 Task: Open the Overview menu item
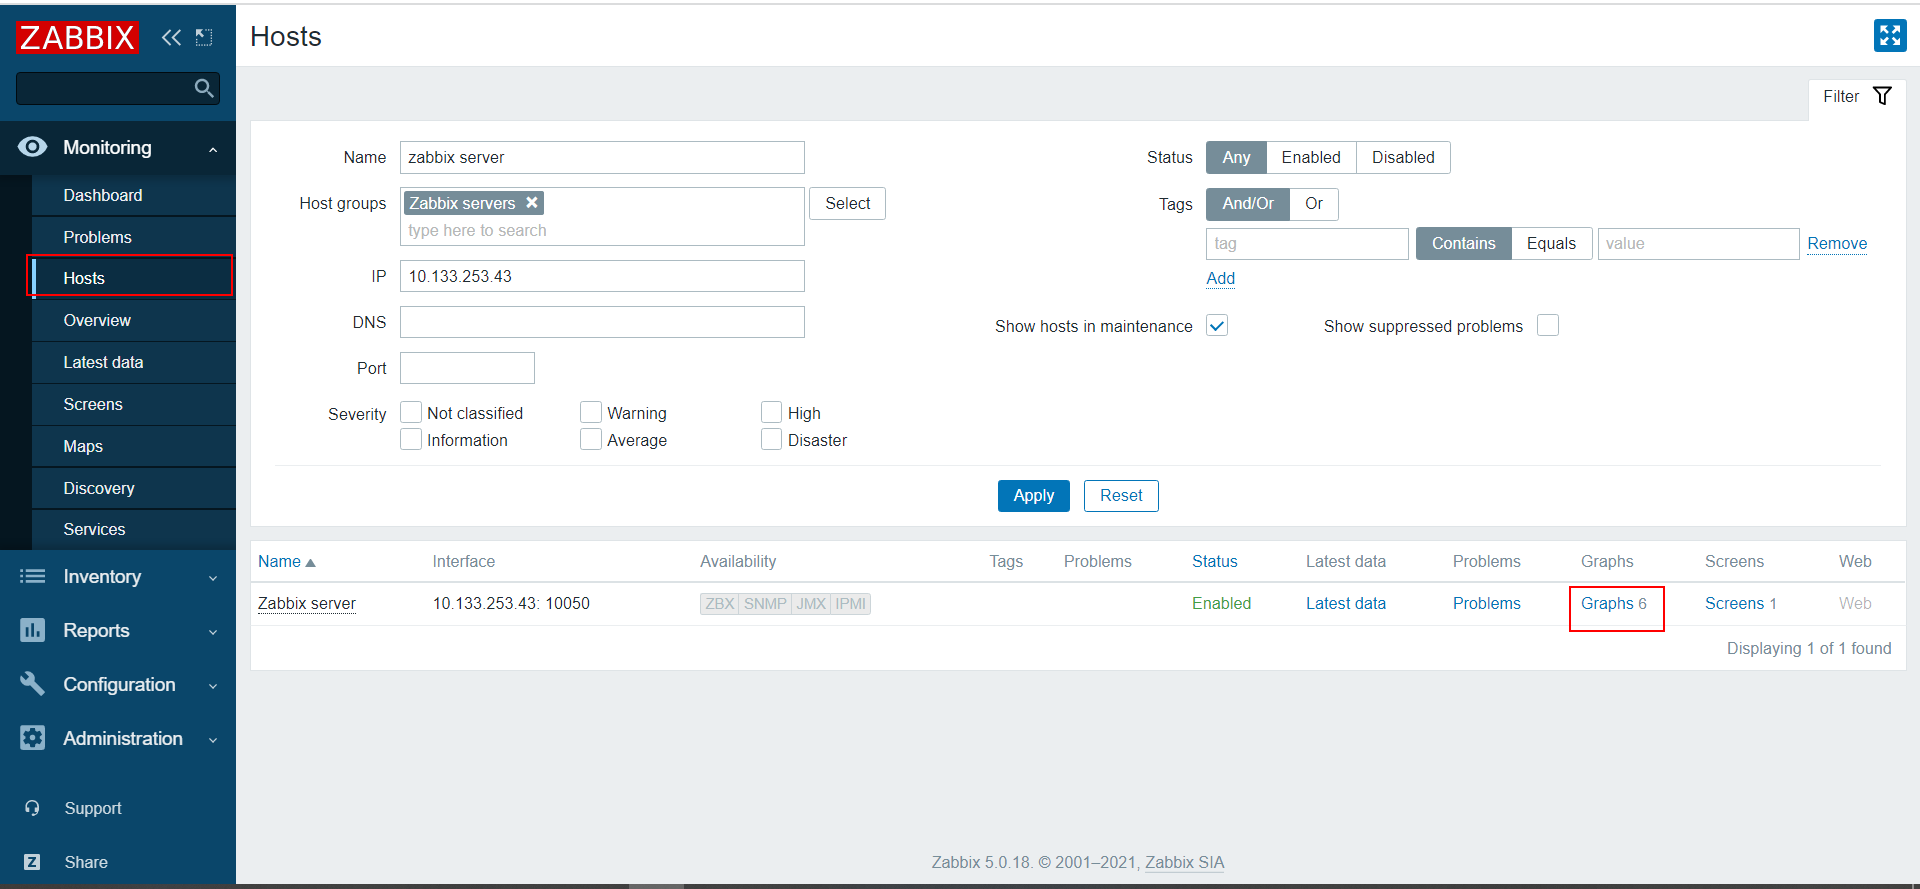pos(134,320)
